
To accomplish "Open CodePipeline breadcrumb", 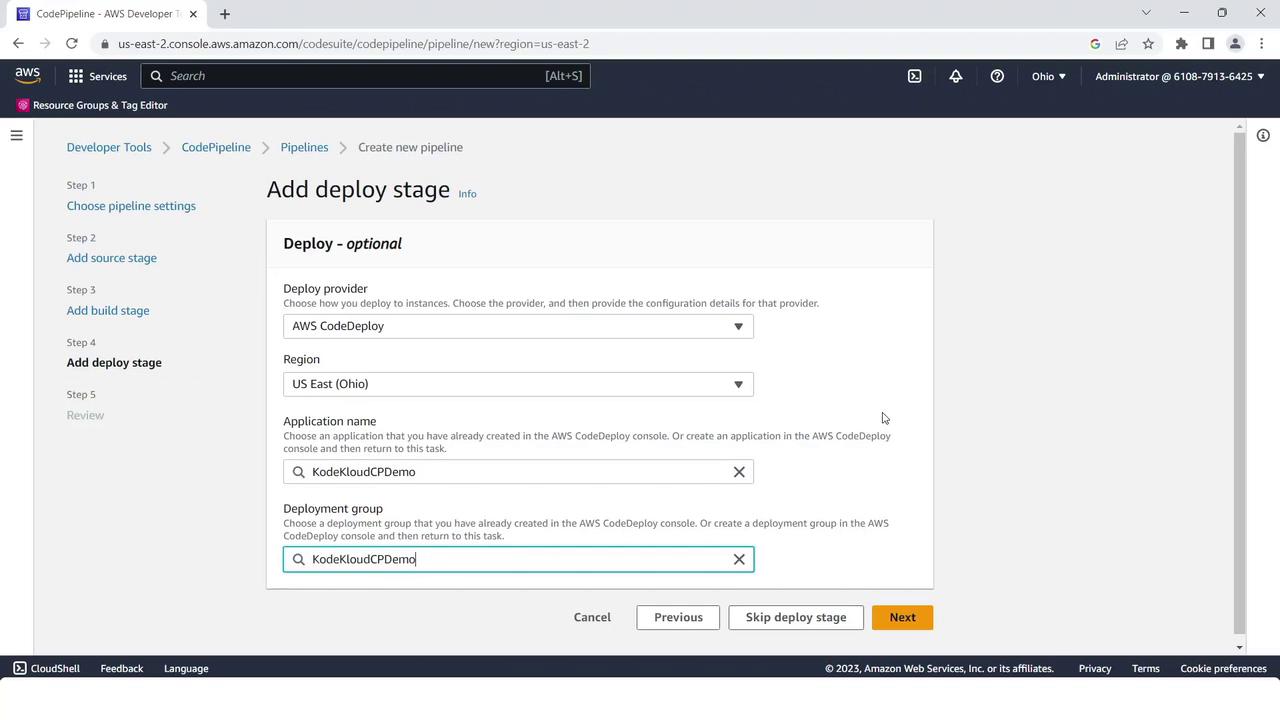I will (216, 147).
